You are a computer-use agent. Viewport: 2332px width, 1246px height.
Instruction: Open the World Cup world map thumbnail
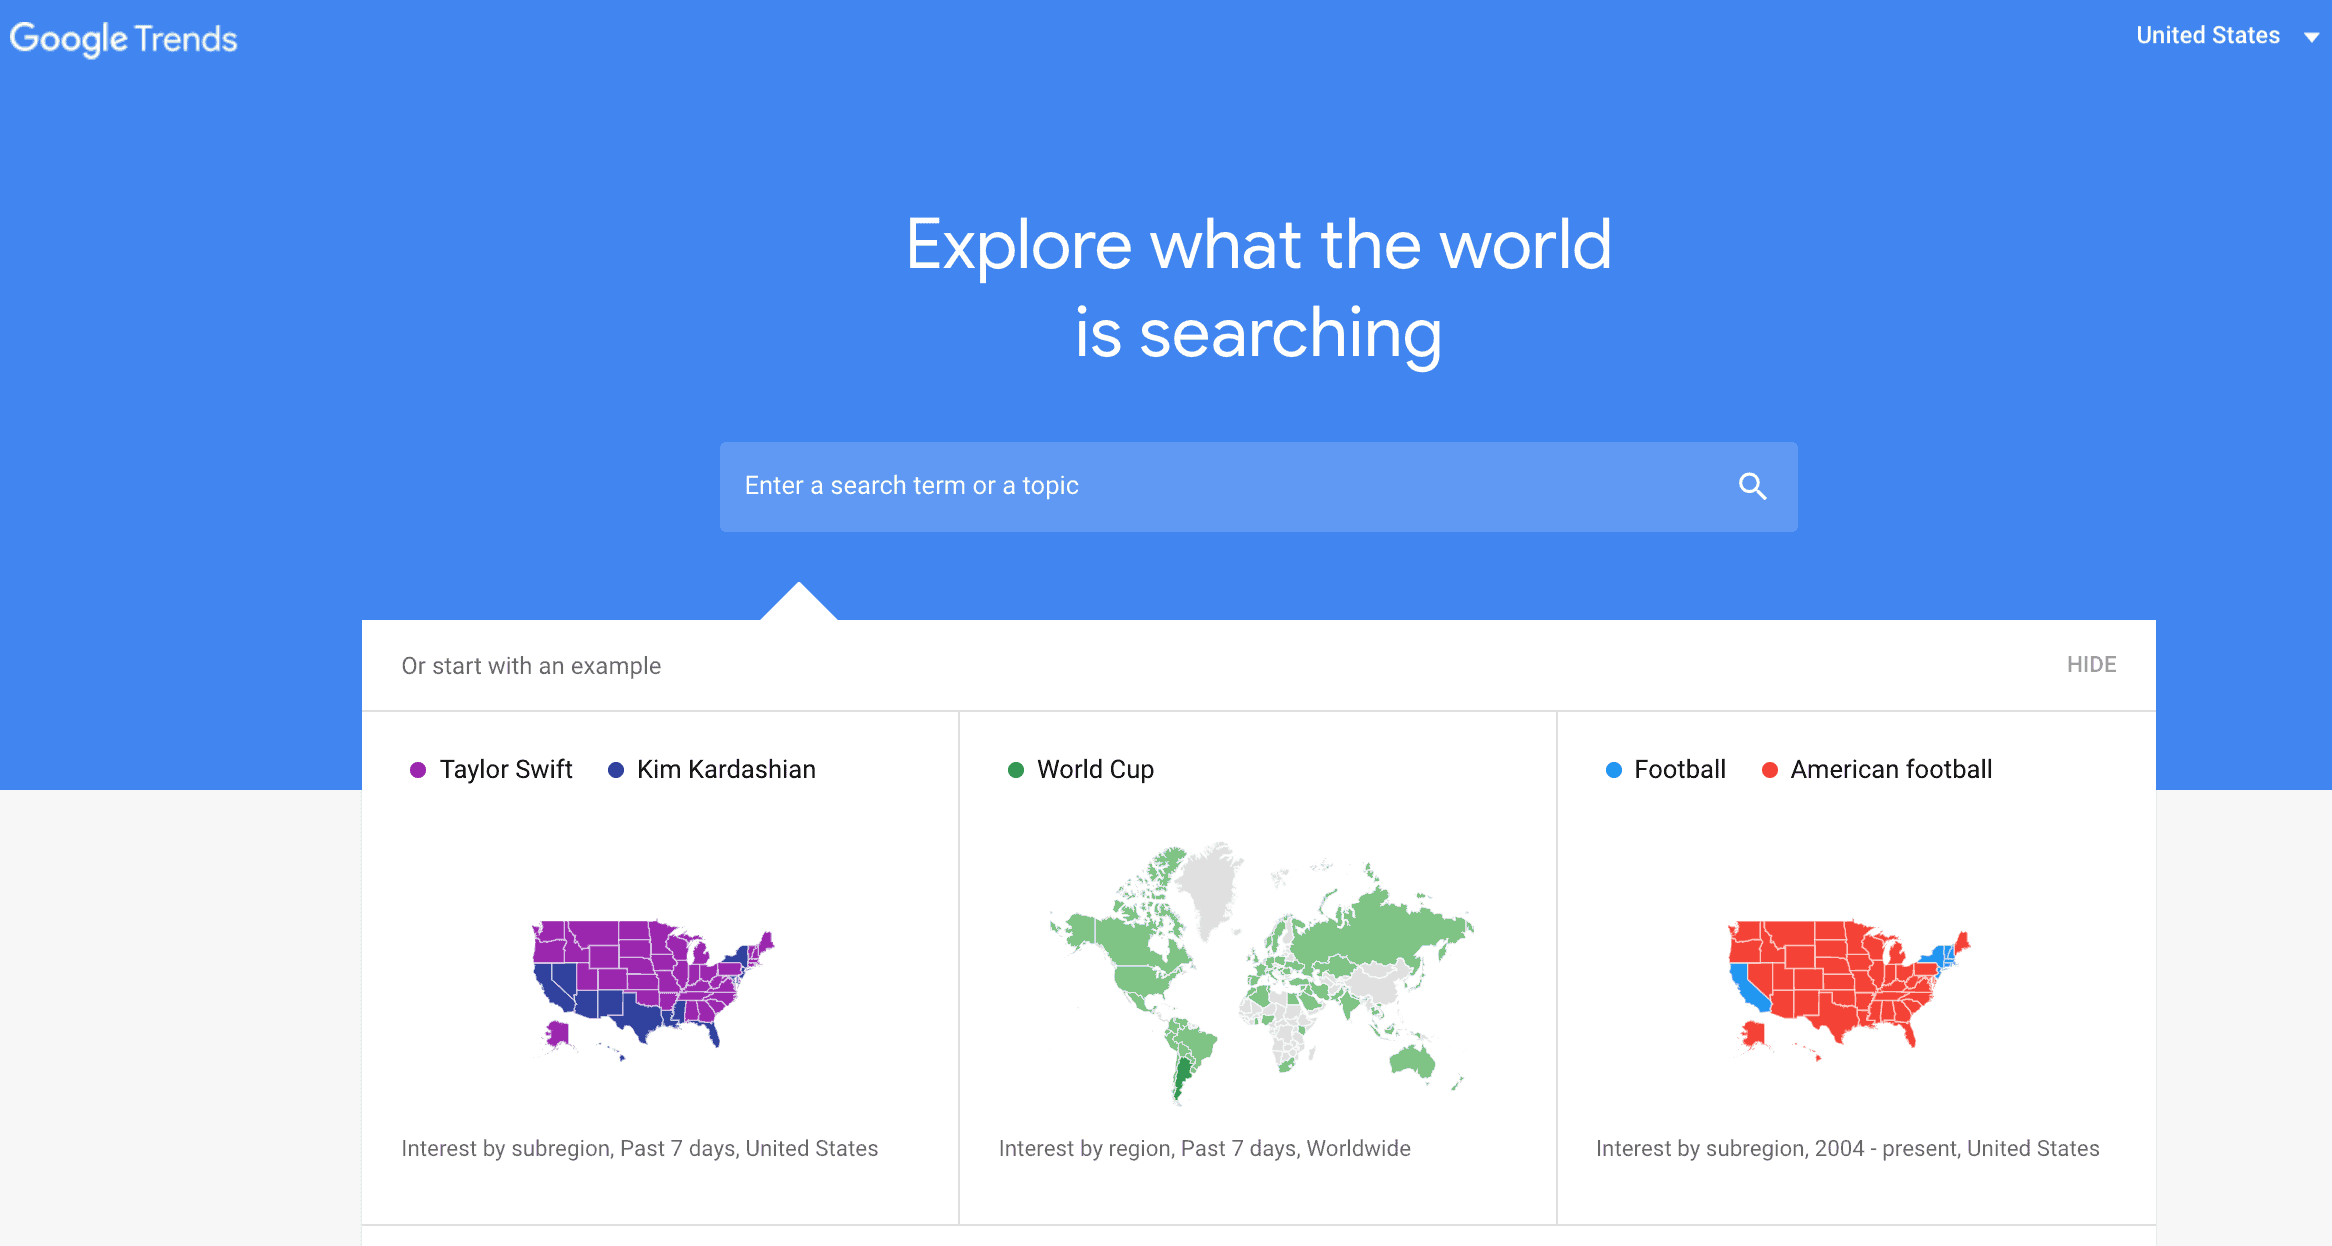pyautogui.click(x=1260, y=972)
